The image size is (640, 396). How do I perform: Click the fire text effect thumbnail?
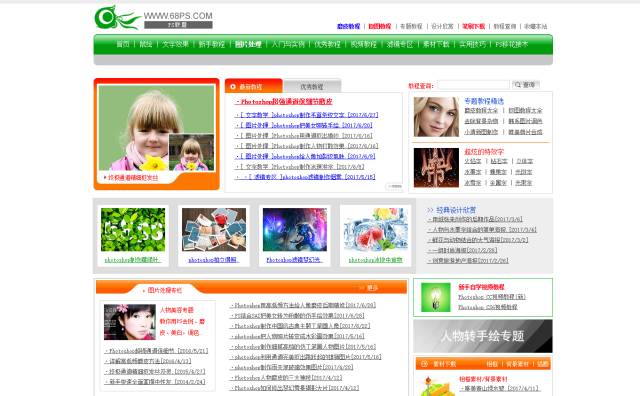coord(436,168)
